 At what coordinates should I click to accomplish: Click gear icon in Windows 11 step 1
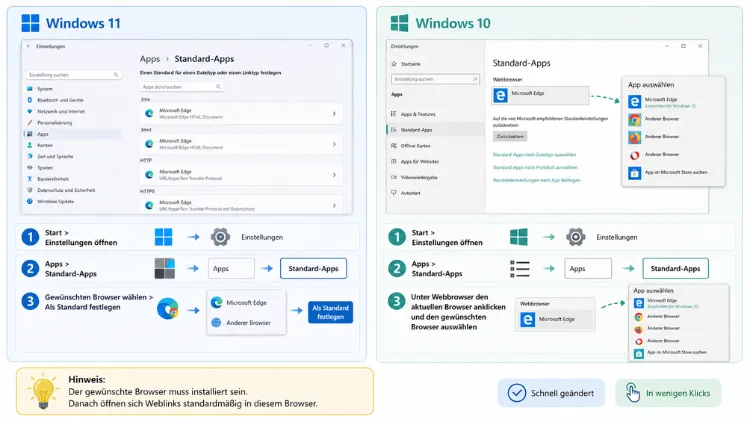point(221,237)
